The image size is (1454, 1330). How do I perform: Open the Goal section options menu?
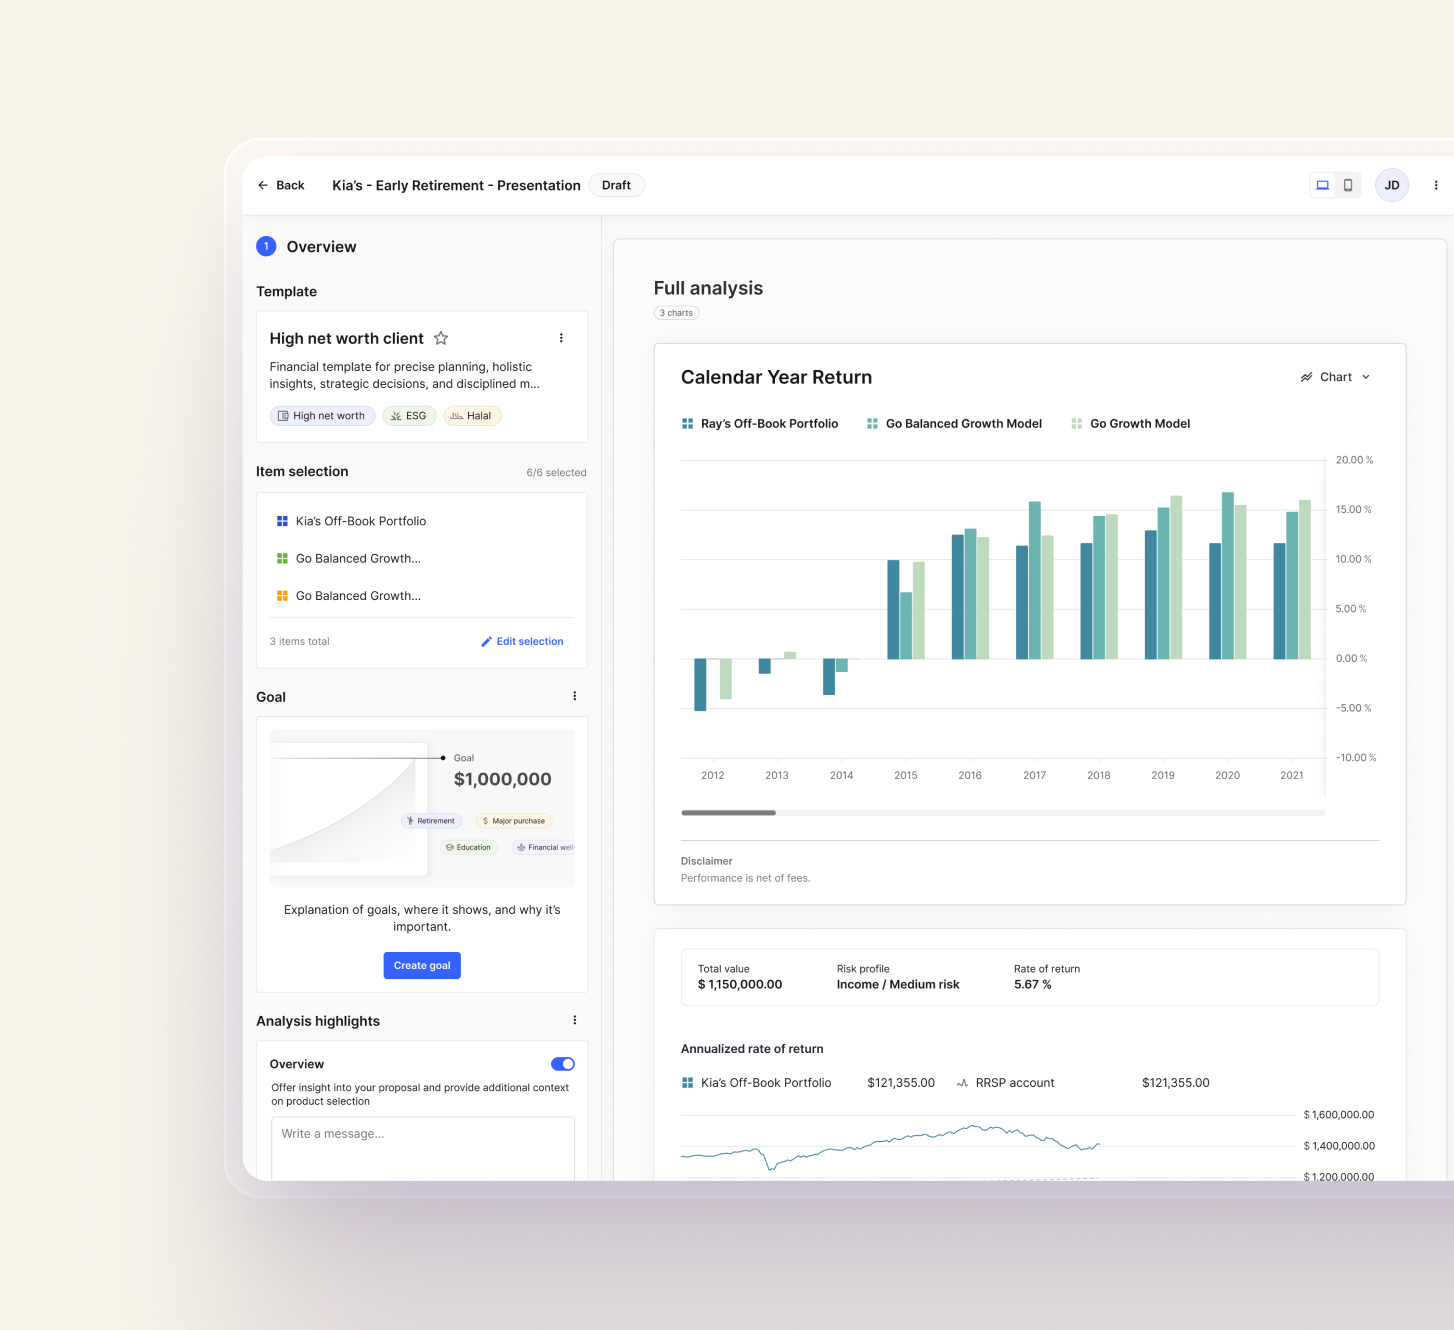(574, 696)
